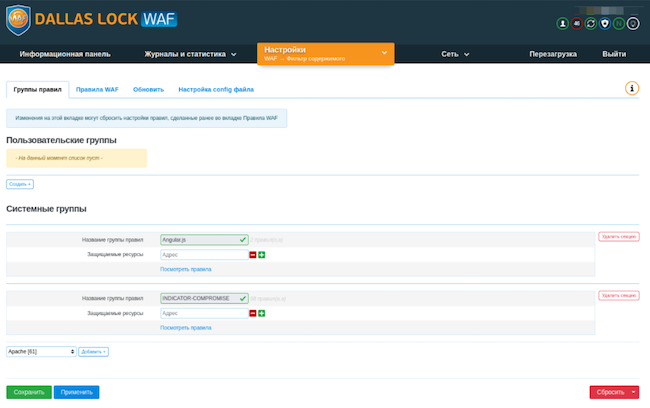Open Посмотреть правила for INDICATOR-COMPROMISE group

click(186, 328)
